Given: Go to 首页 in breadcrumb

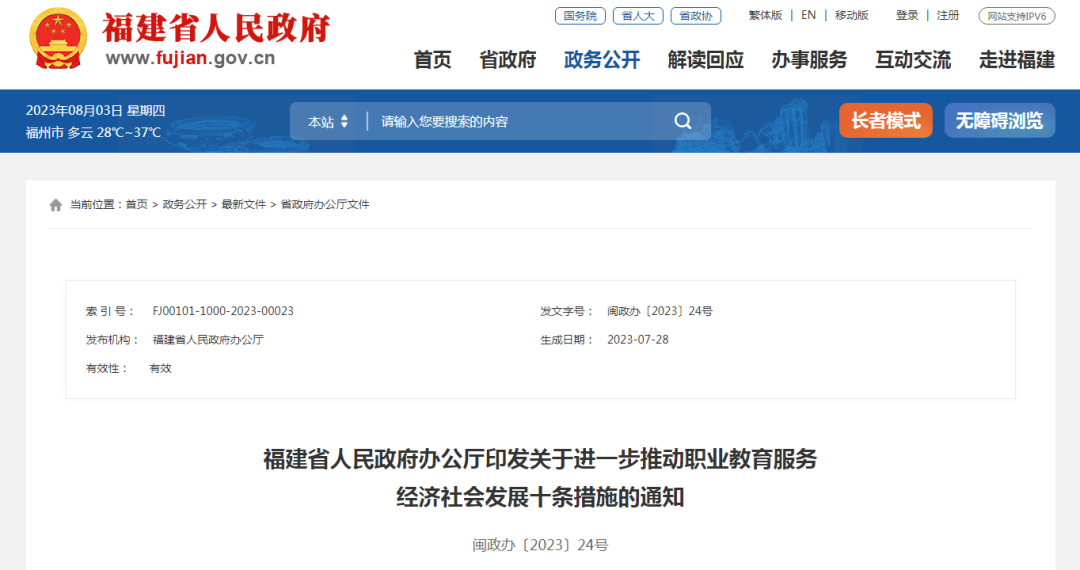Looking at the screenshot, I should point(136,204).
